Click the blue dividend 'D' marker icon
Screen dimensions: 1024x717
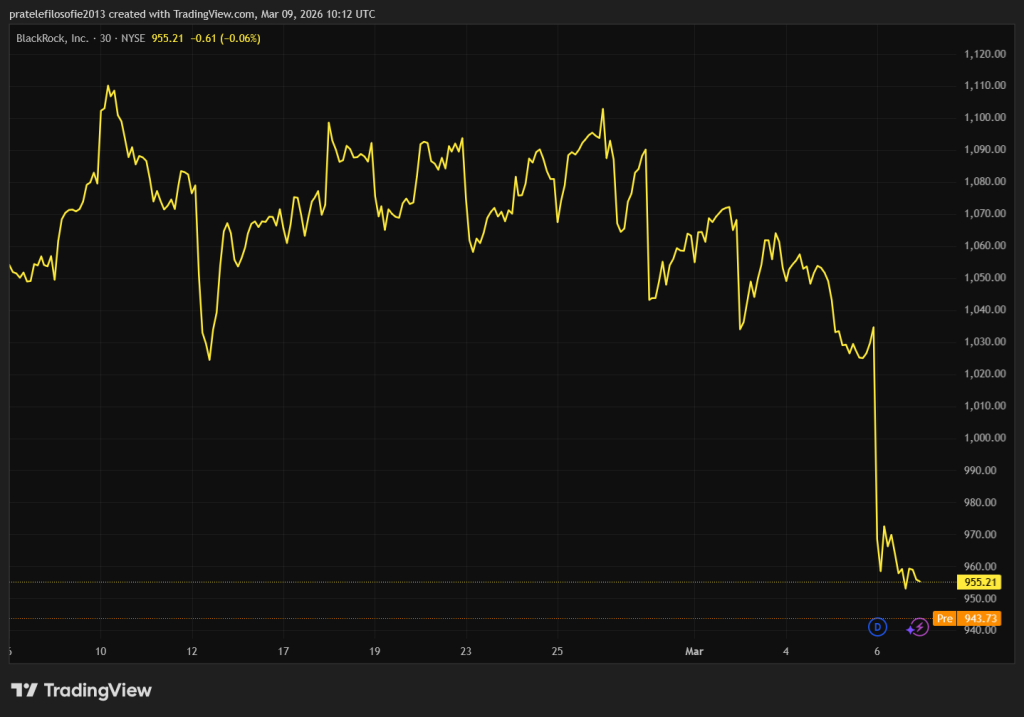(878, 627)
